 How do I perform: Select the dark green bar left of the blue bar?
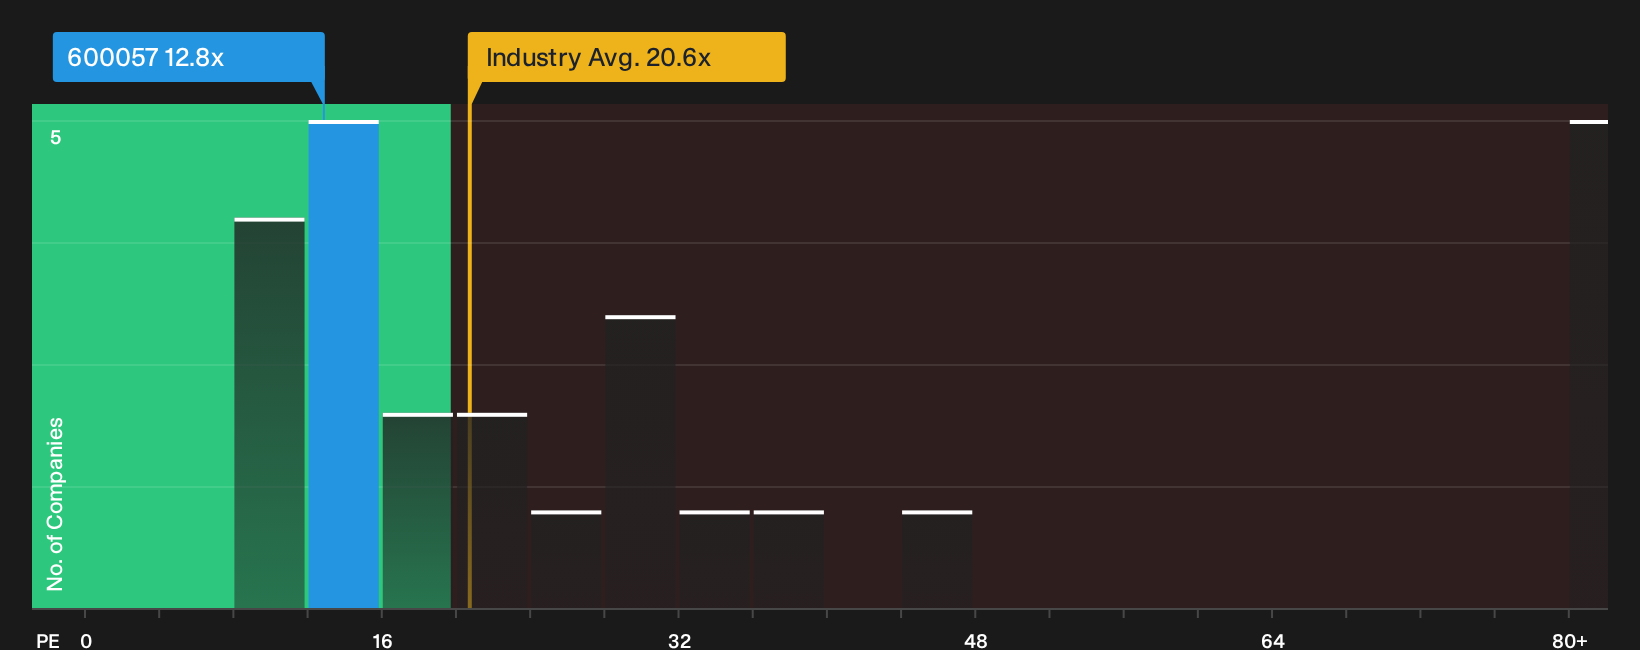269,413
